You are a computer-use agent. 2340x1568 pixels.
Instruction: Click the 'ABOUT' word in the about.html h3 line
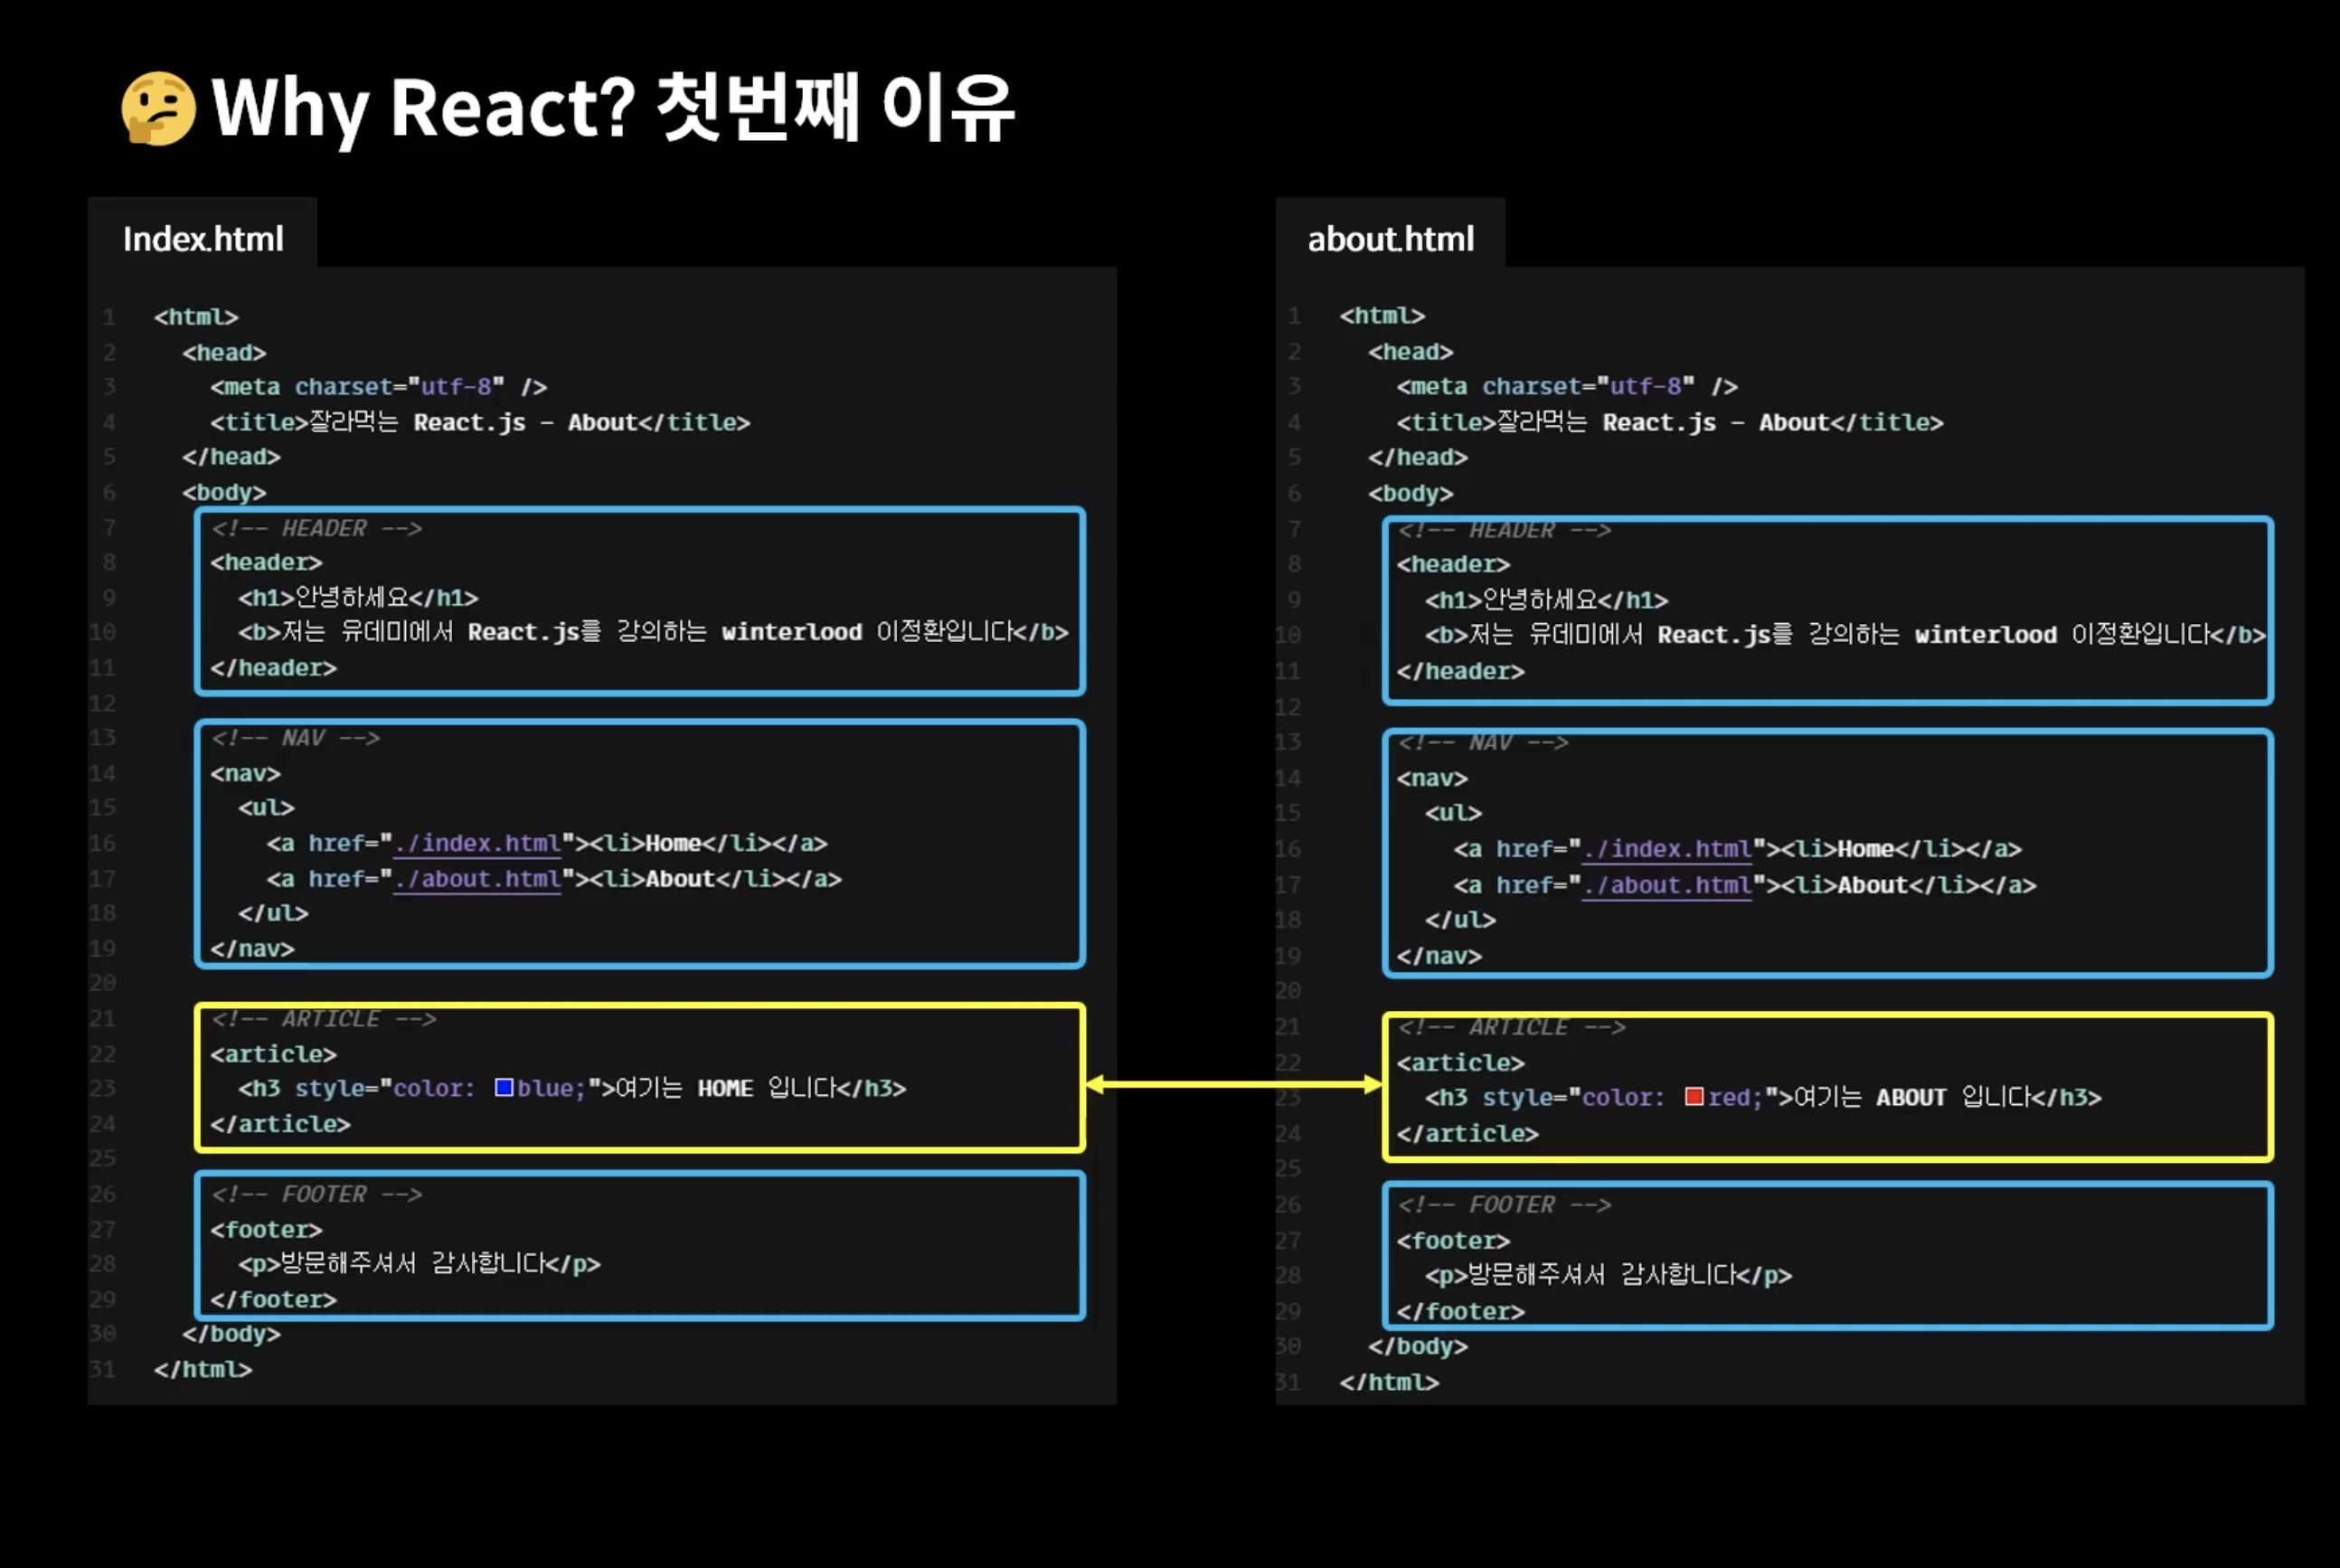1910,1097
